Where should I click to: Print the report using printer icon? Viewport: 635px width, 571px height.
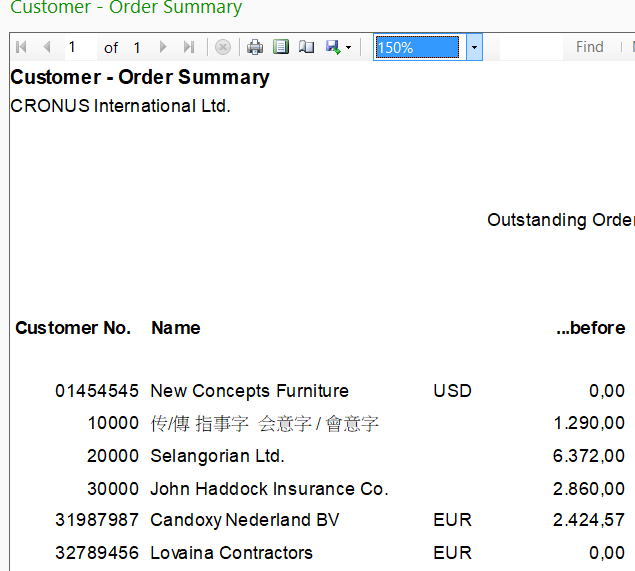[x=255, y=47]
